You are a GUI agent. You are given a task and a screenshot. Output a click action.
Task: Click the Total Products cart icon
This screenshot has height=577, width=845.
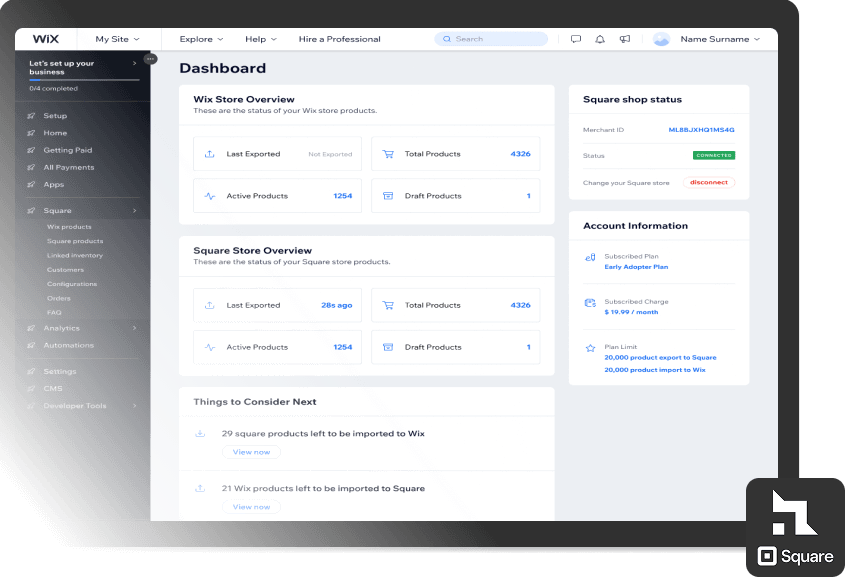390,153
